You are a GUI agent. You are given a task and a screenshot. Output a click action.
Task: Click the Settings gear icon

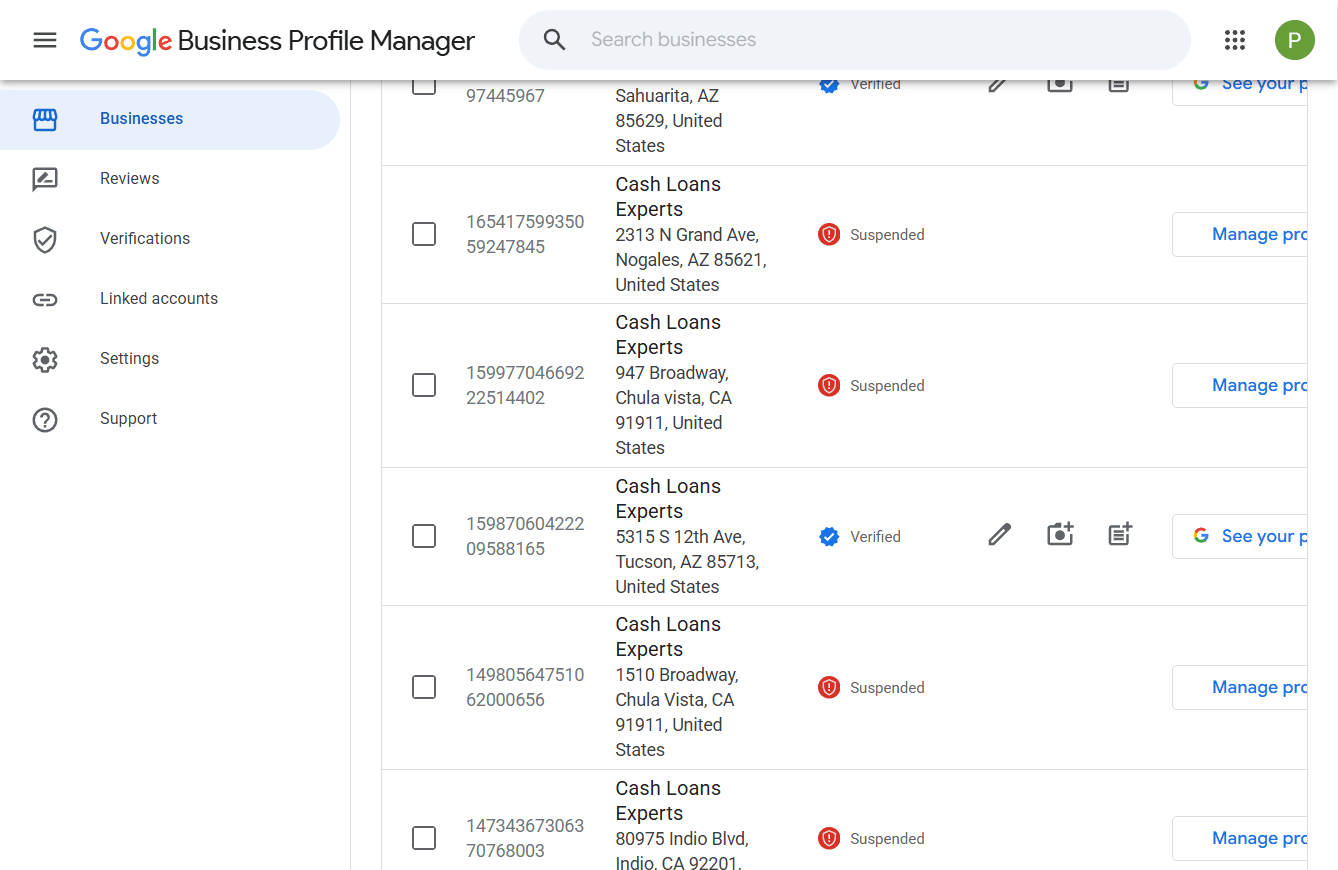coord(45,360)
